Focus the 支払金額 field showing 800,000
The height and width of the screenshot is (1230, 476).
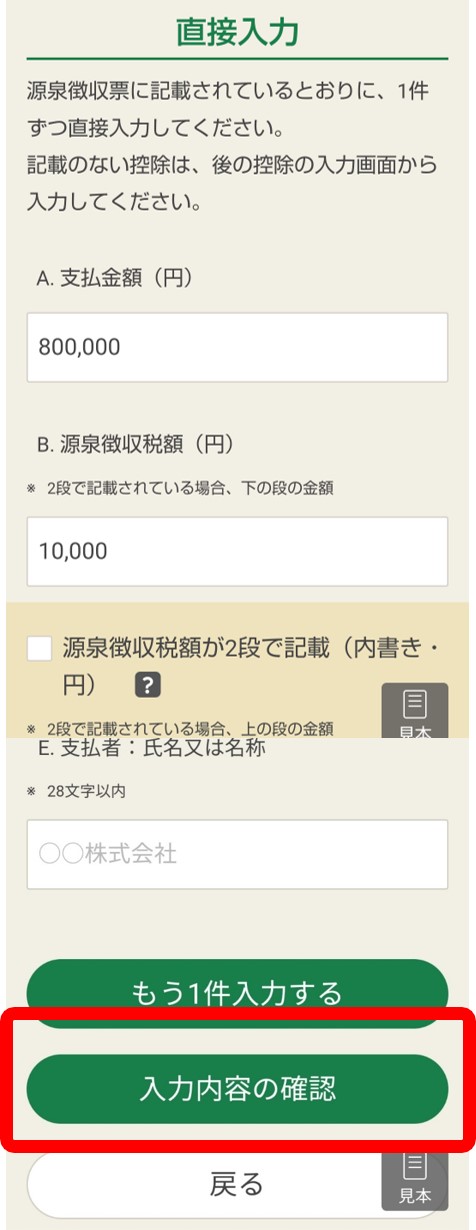point(237,347)
